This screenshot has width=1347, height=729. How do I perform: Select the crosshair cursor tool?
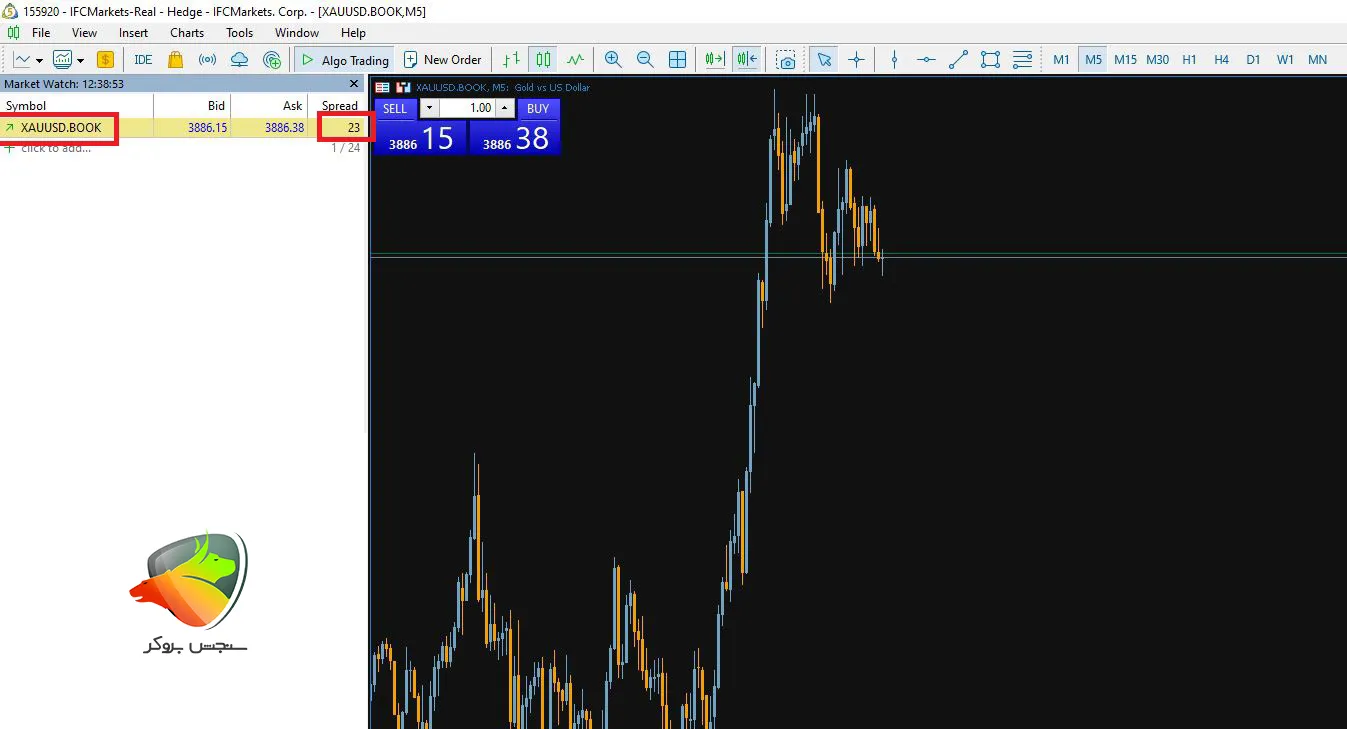point(856,60)
